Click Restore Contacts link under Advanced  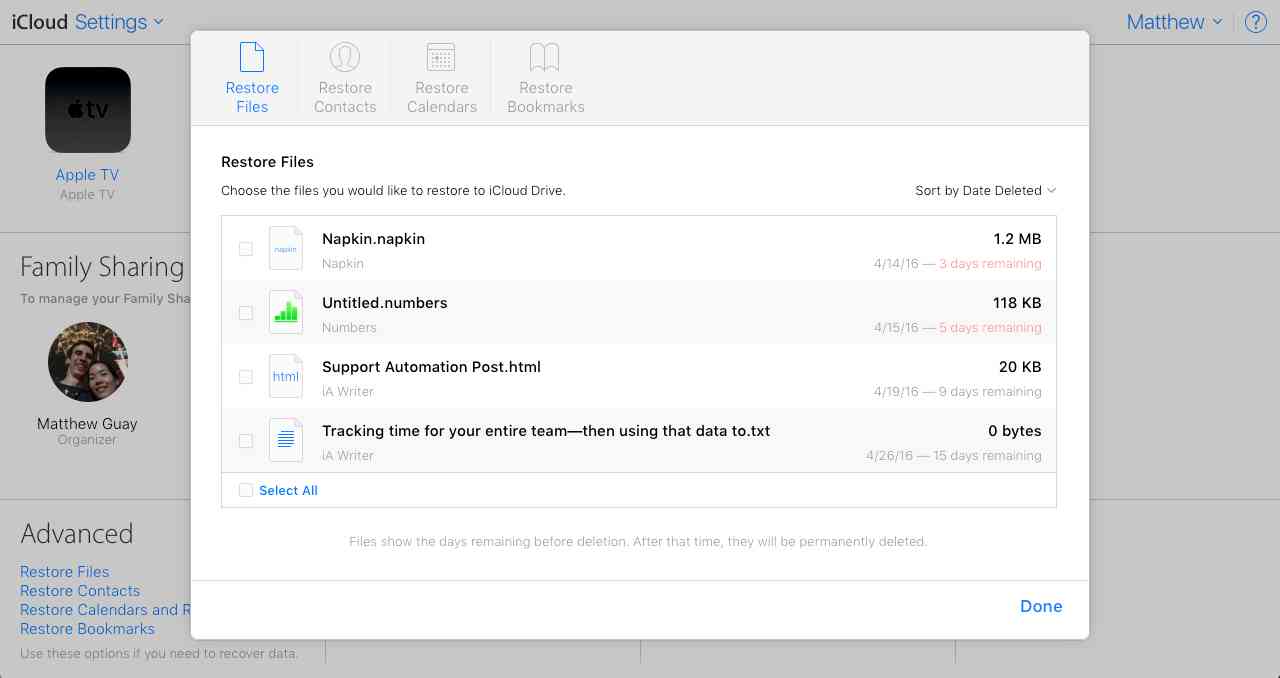coord(80,591)
